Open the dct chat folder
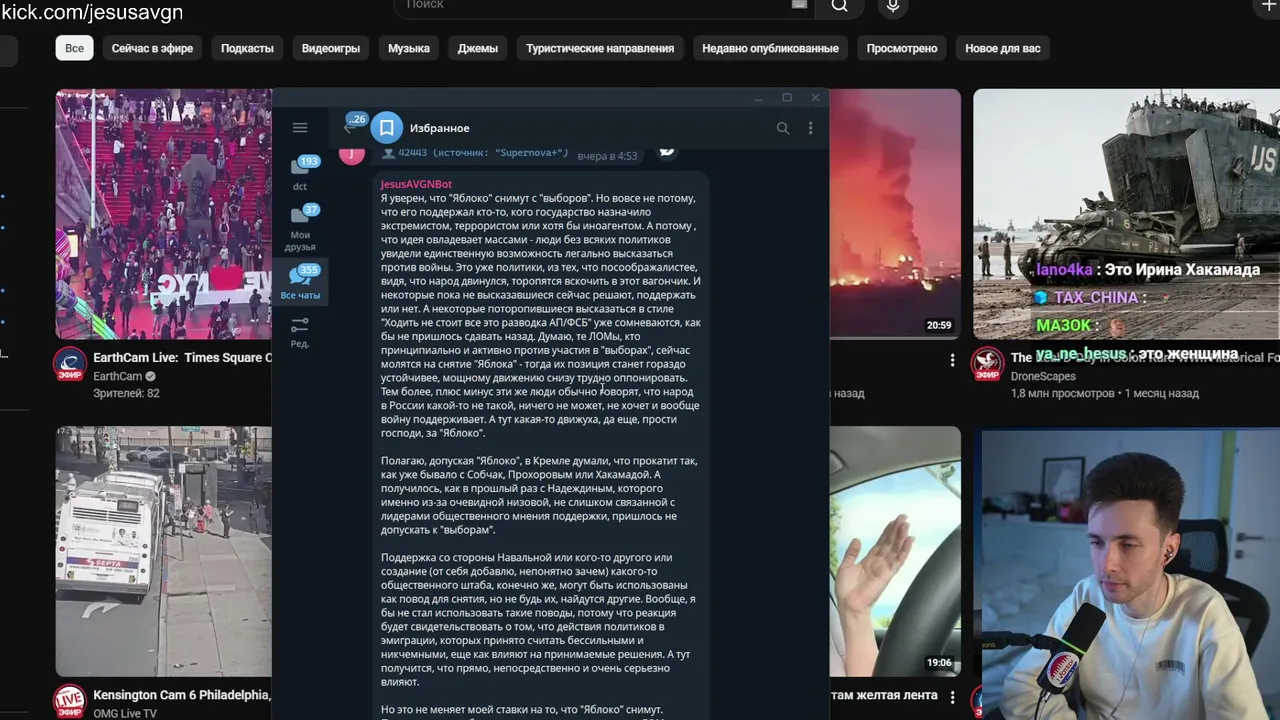Screen dimensions: 1280x720 click(x=300, y=173)
